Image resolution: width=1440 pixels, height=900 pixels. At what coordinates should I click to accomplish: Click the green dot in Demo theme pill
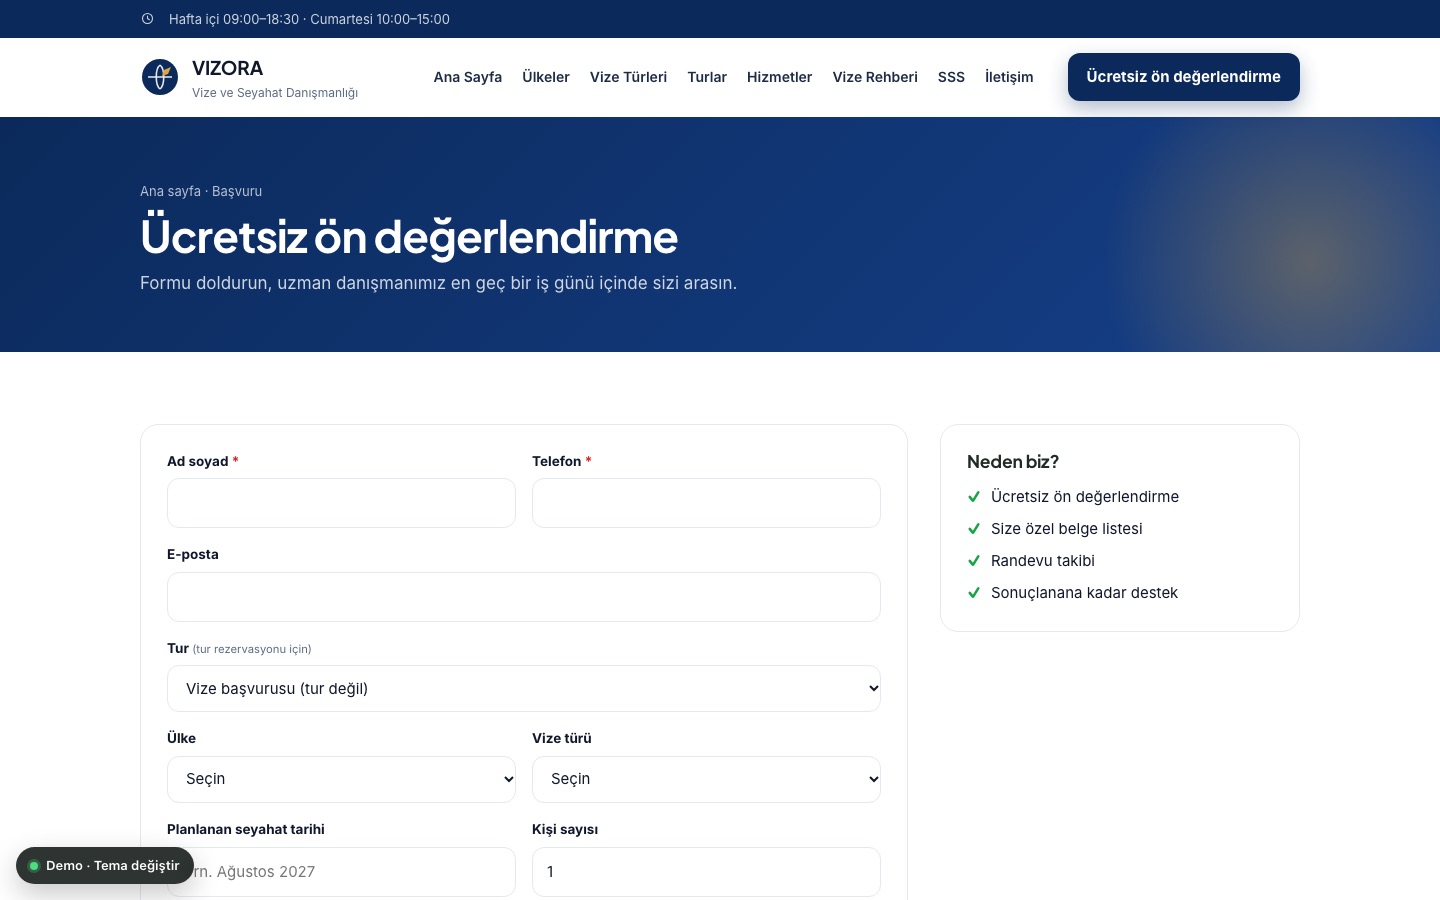[34, 866]
